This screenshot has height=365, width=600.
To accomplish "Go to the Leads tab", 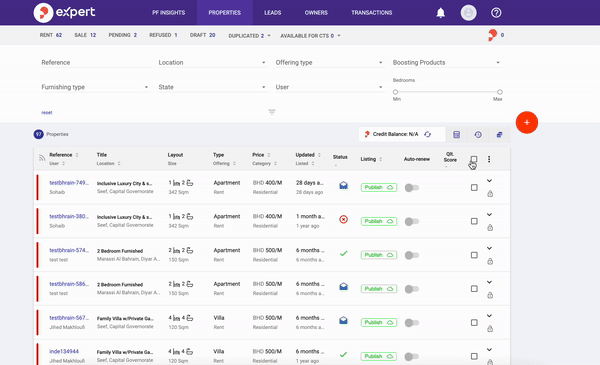I will tap(272, 13).
